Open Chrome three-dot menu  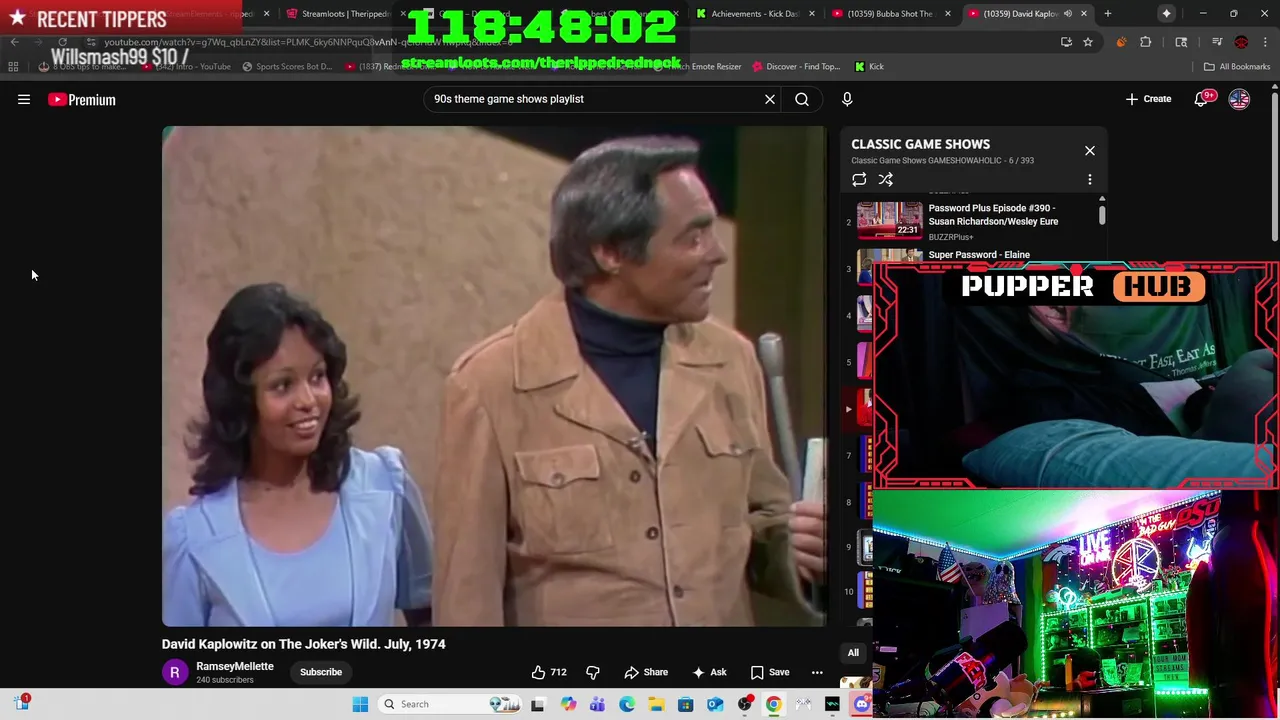click(x=1265, y=42)
